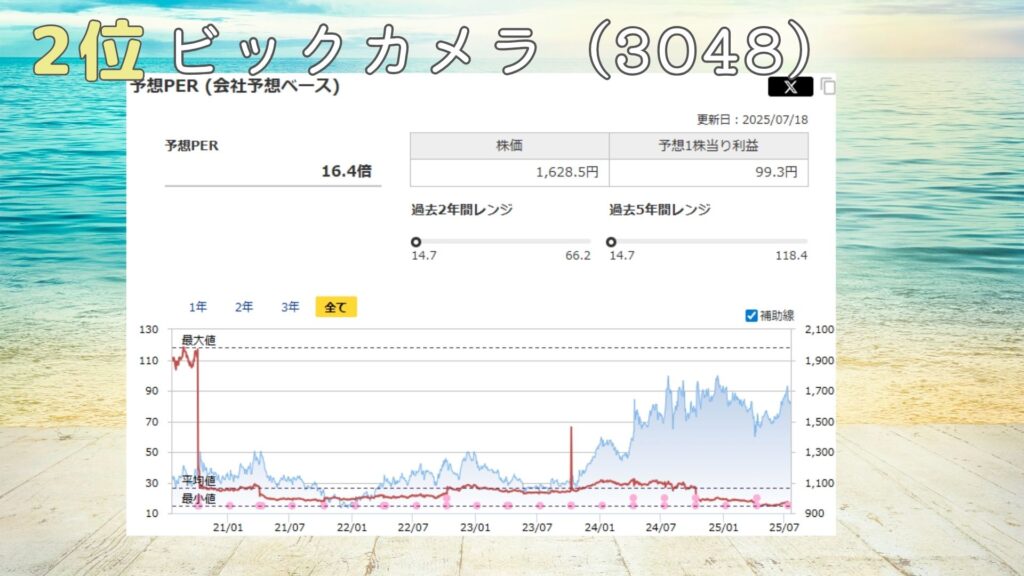Click the X share button
Image resolution: width=1024 pixels, height=576 pixels.
coord(790,87)
